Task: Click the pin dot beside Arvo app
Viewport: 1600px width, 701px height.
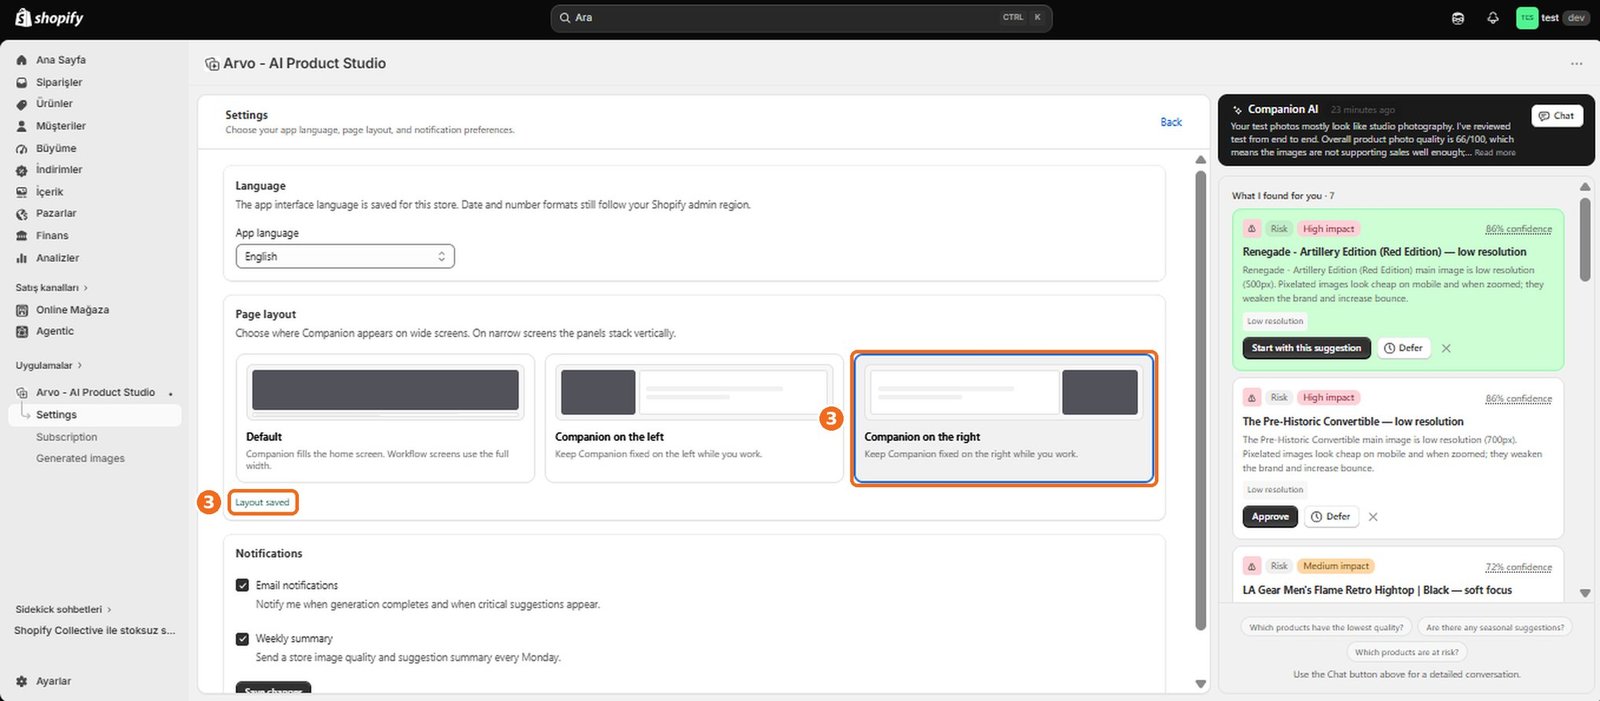Action: click(171, 393)
